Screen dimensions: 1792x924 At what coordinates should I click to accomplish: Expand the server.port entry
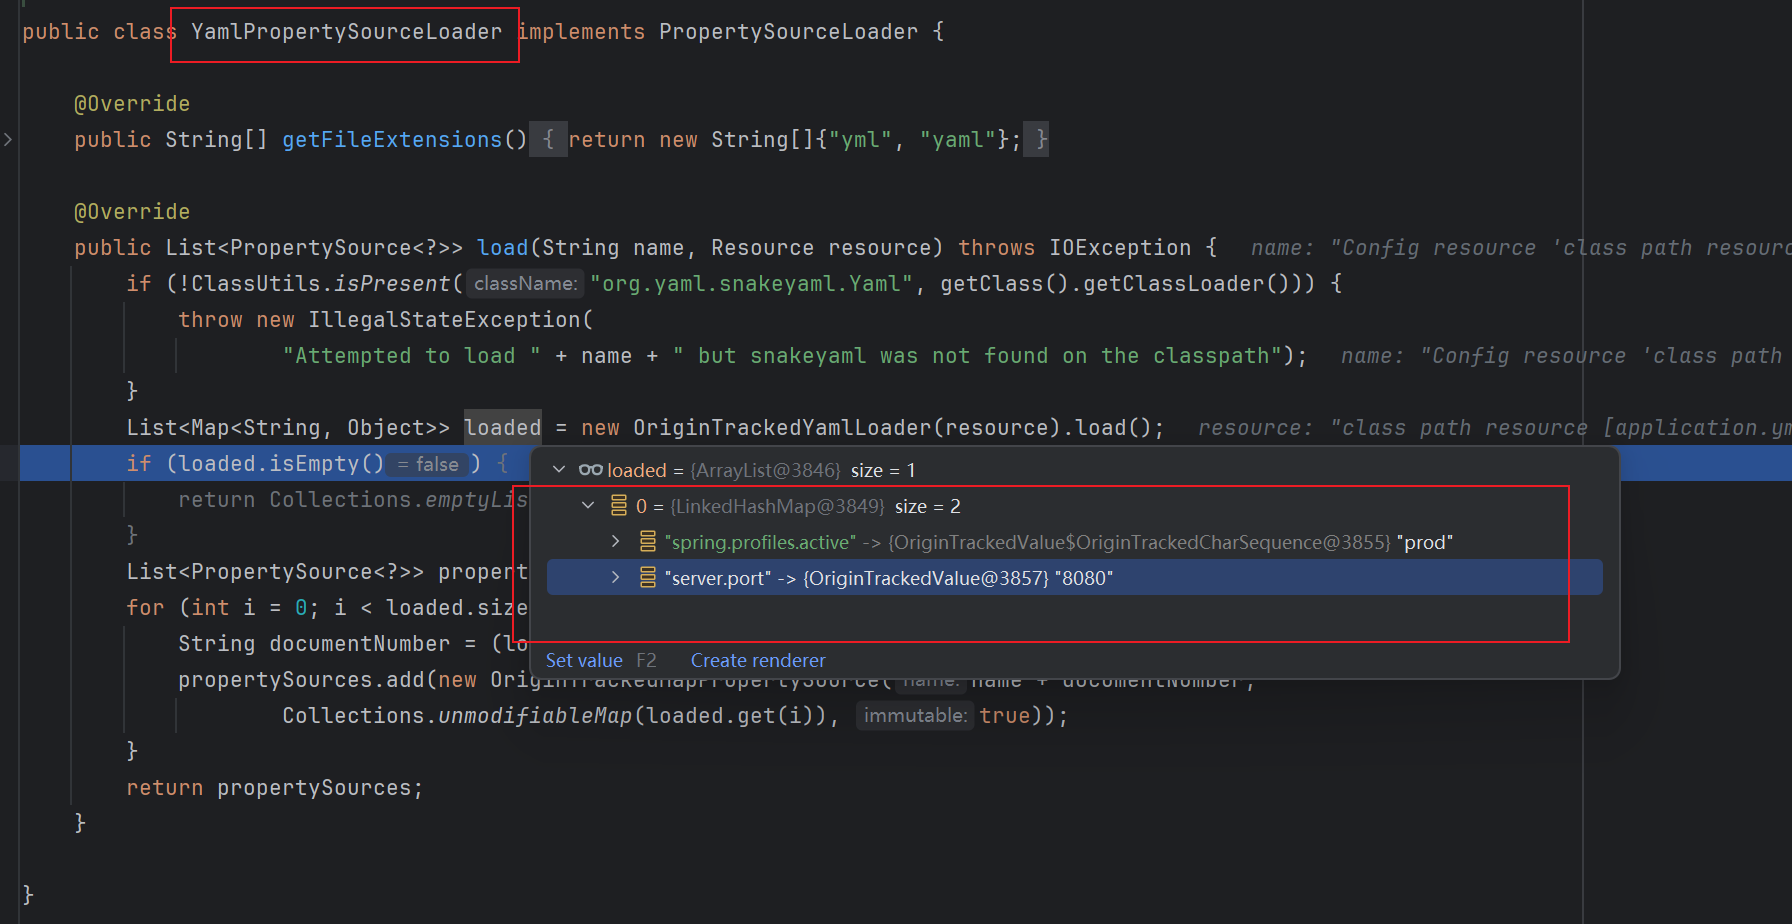[x=616, y=578]
